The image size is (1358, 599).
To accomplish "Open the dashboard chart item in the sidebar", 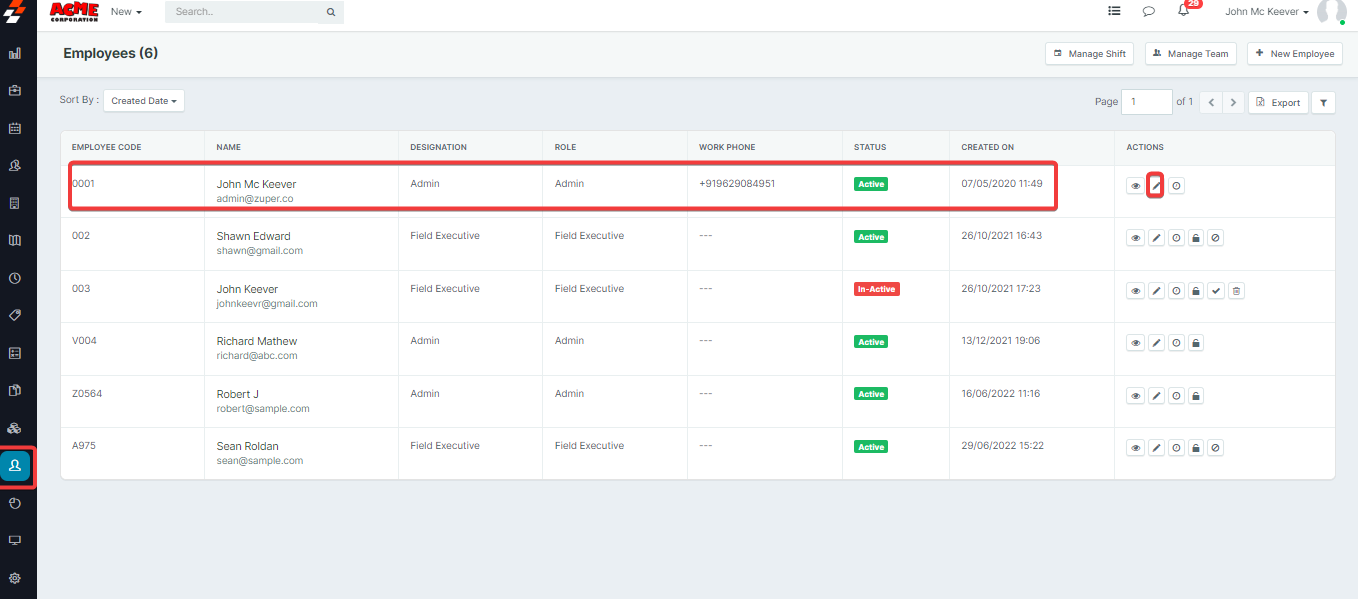I will (15, 53).
